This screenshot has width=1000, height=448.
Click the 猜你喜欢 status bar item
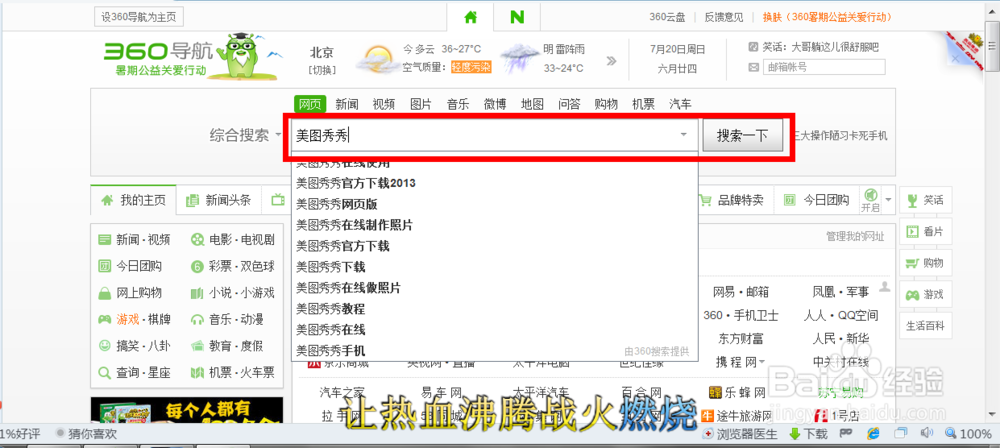[86, 434]
